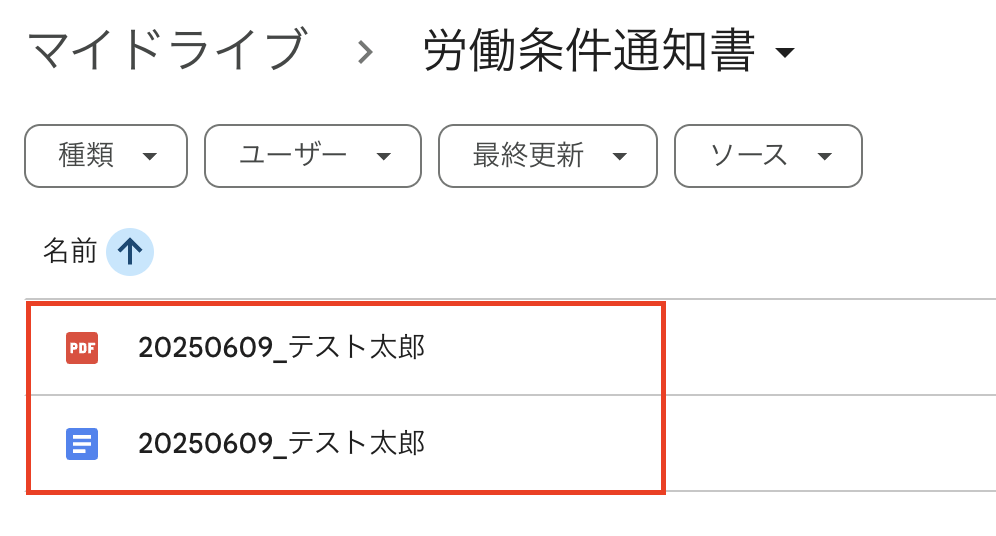Click the 名前 column header
Screen dimensions: 996x536
coord(69,251)
